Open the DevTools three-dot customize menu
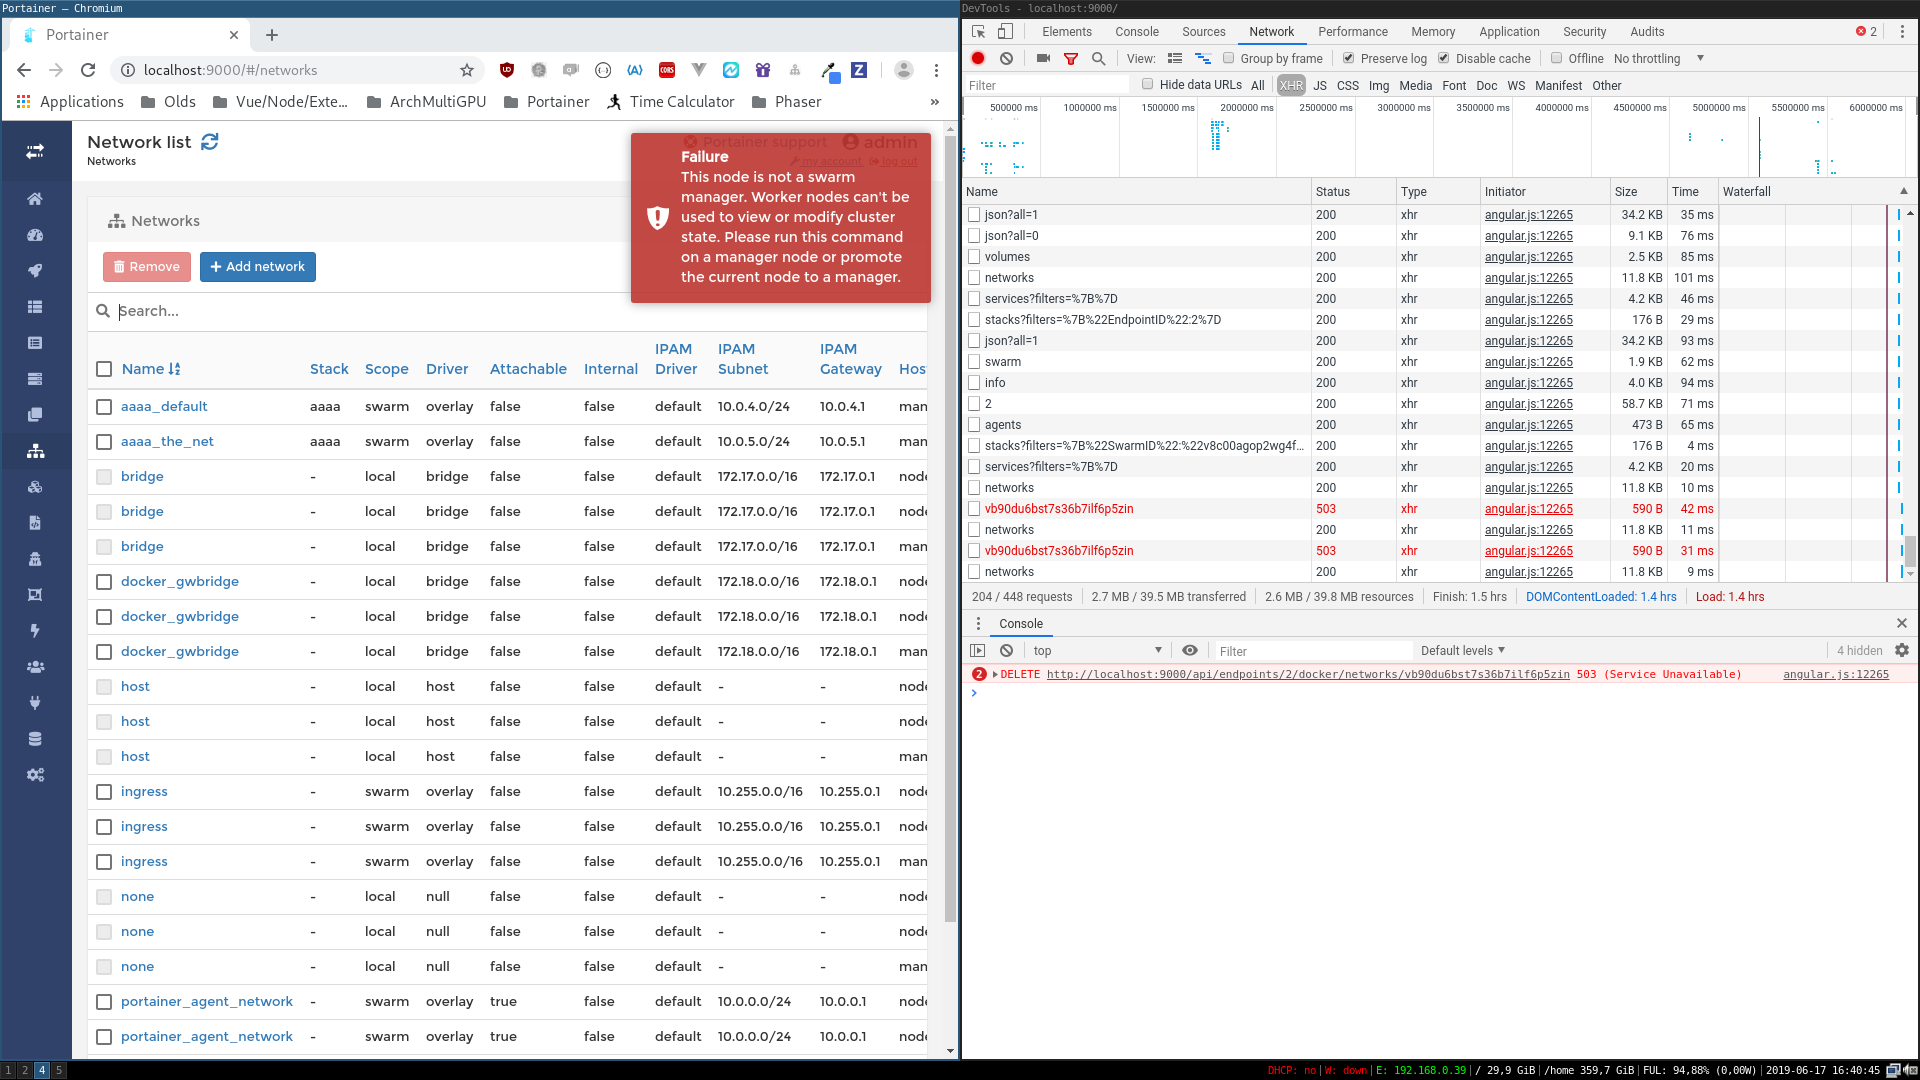1920x1080 pixels. [1902, 32]
